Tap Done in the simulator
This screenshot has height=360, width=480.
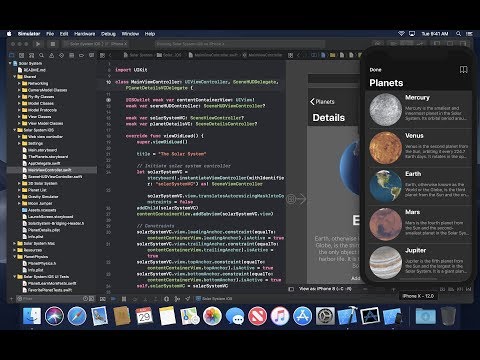(x=375, y=70)
